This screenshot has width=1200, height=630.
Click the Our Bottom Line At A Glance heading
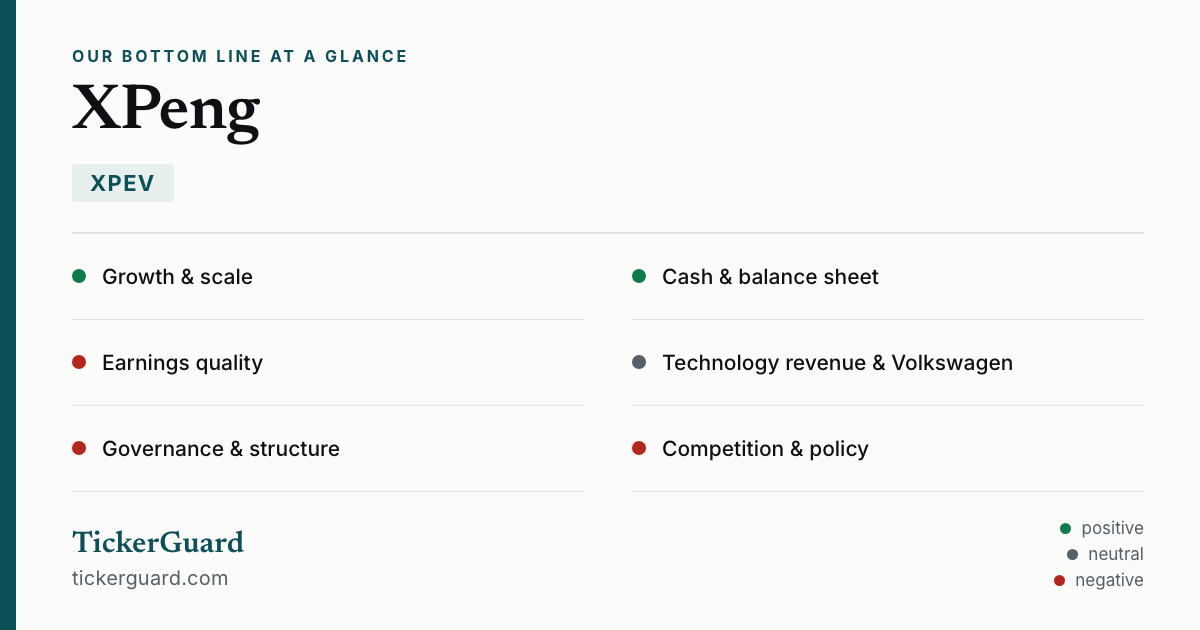(x=240, y=57)
